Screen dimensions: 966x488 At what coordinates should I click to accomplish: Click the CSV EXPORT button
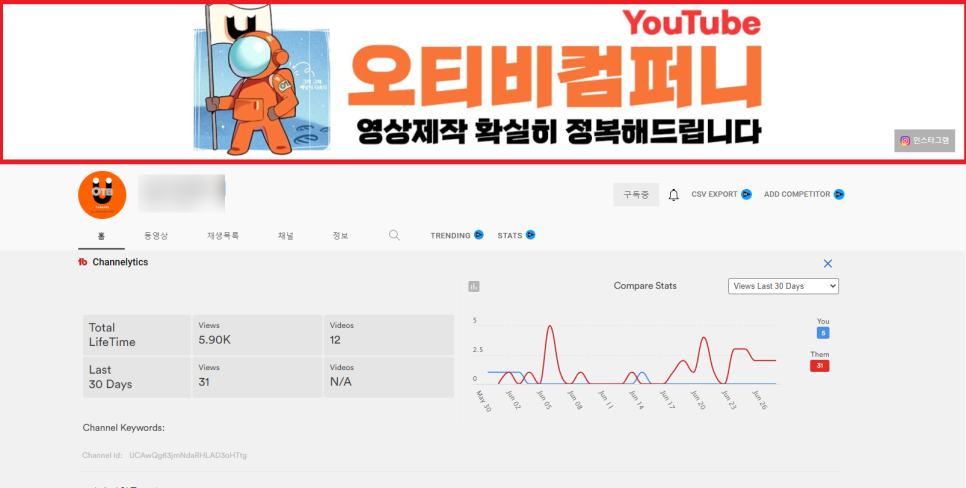click(x=721, y=194)
